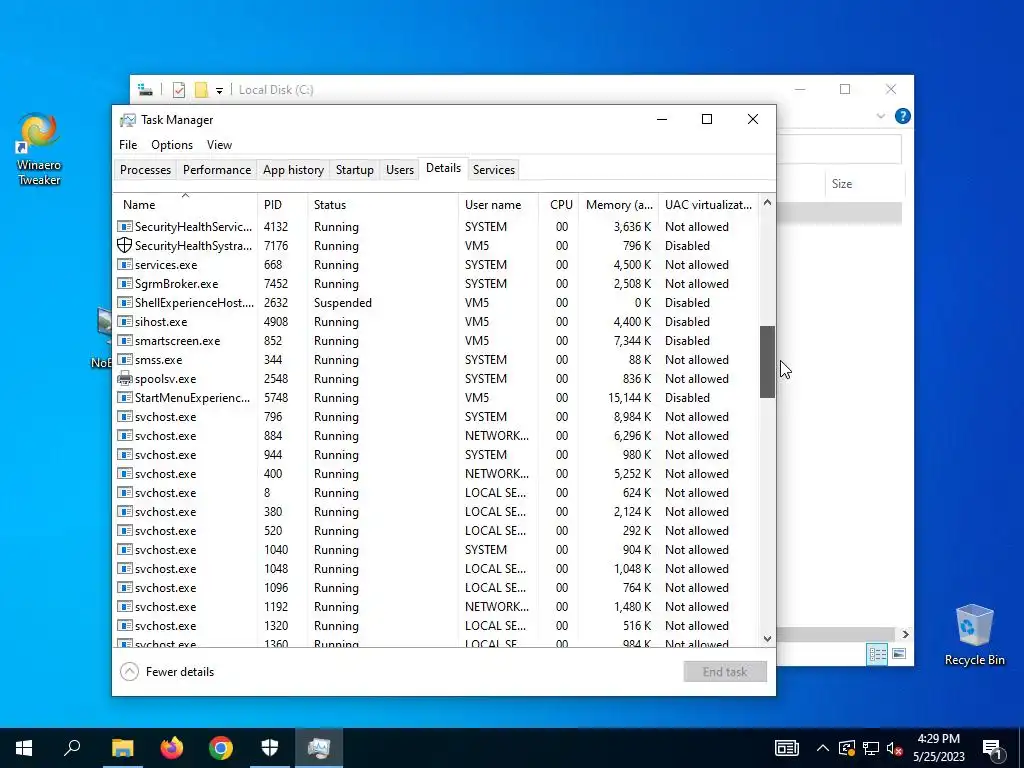Screen dimensions: 1024x768
Task: Switch to the Users tab
Action: click(x=400, y=170)
